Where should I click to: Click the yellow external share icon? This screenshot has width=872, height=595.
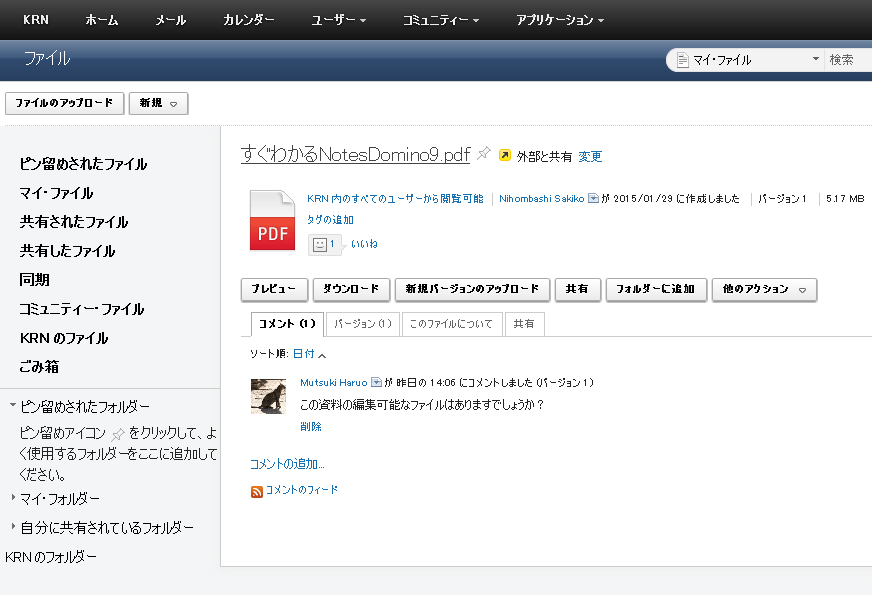point(505,156)
